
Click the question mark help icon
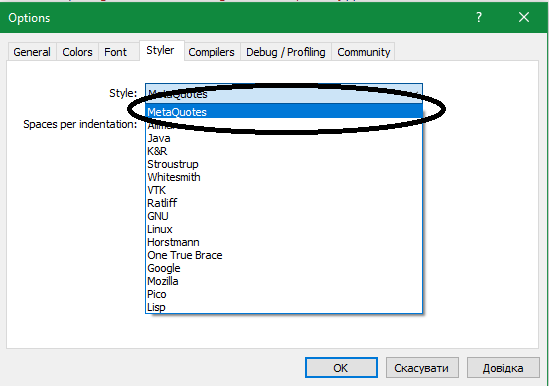pyautogui.click(x=479, y=17)
